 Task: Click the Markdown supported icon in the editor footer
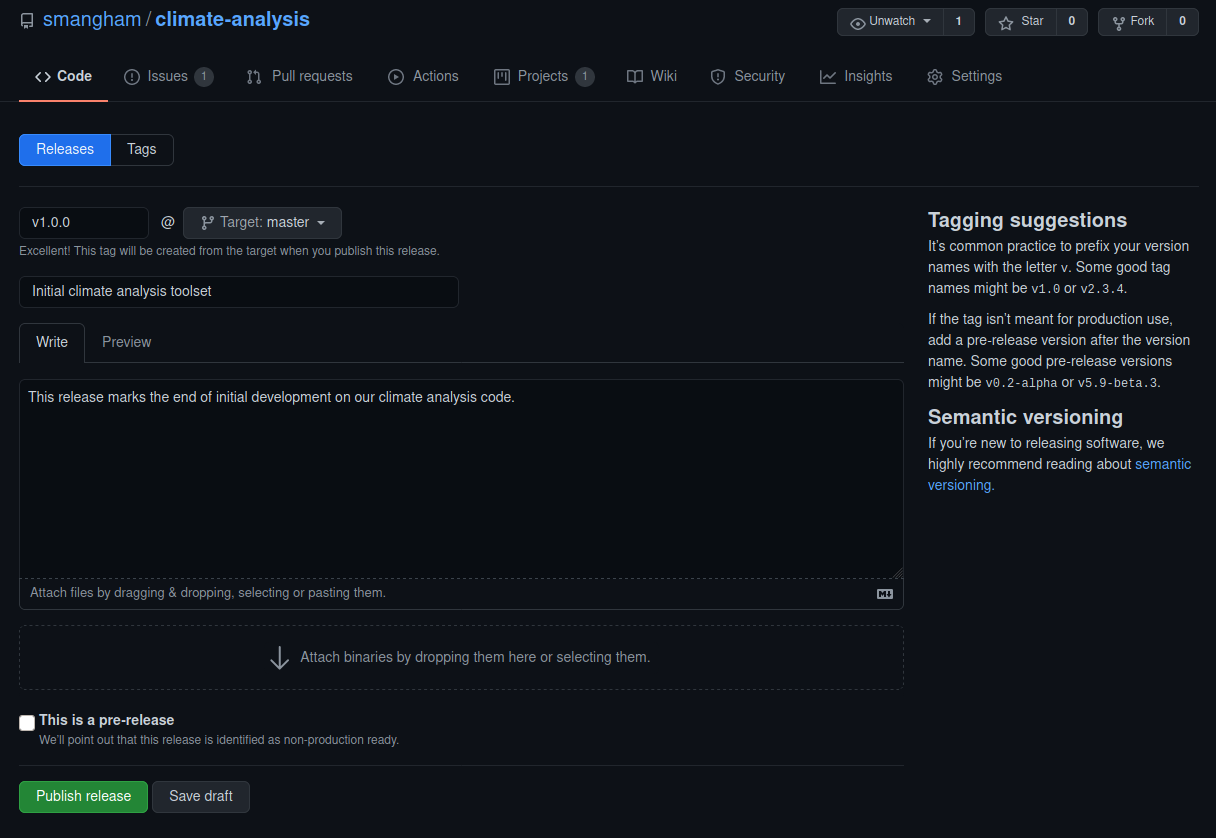(x=885, y=594)
